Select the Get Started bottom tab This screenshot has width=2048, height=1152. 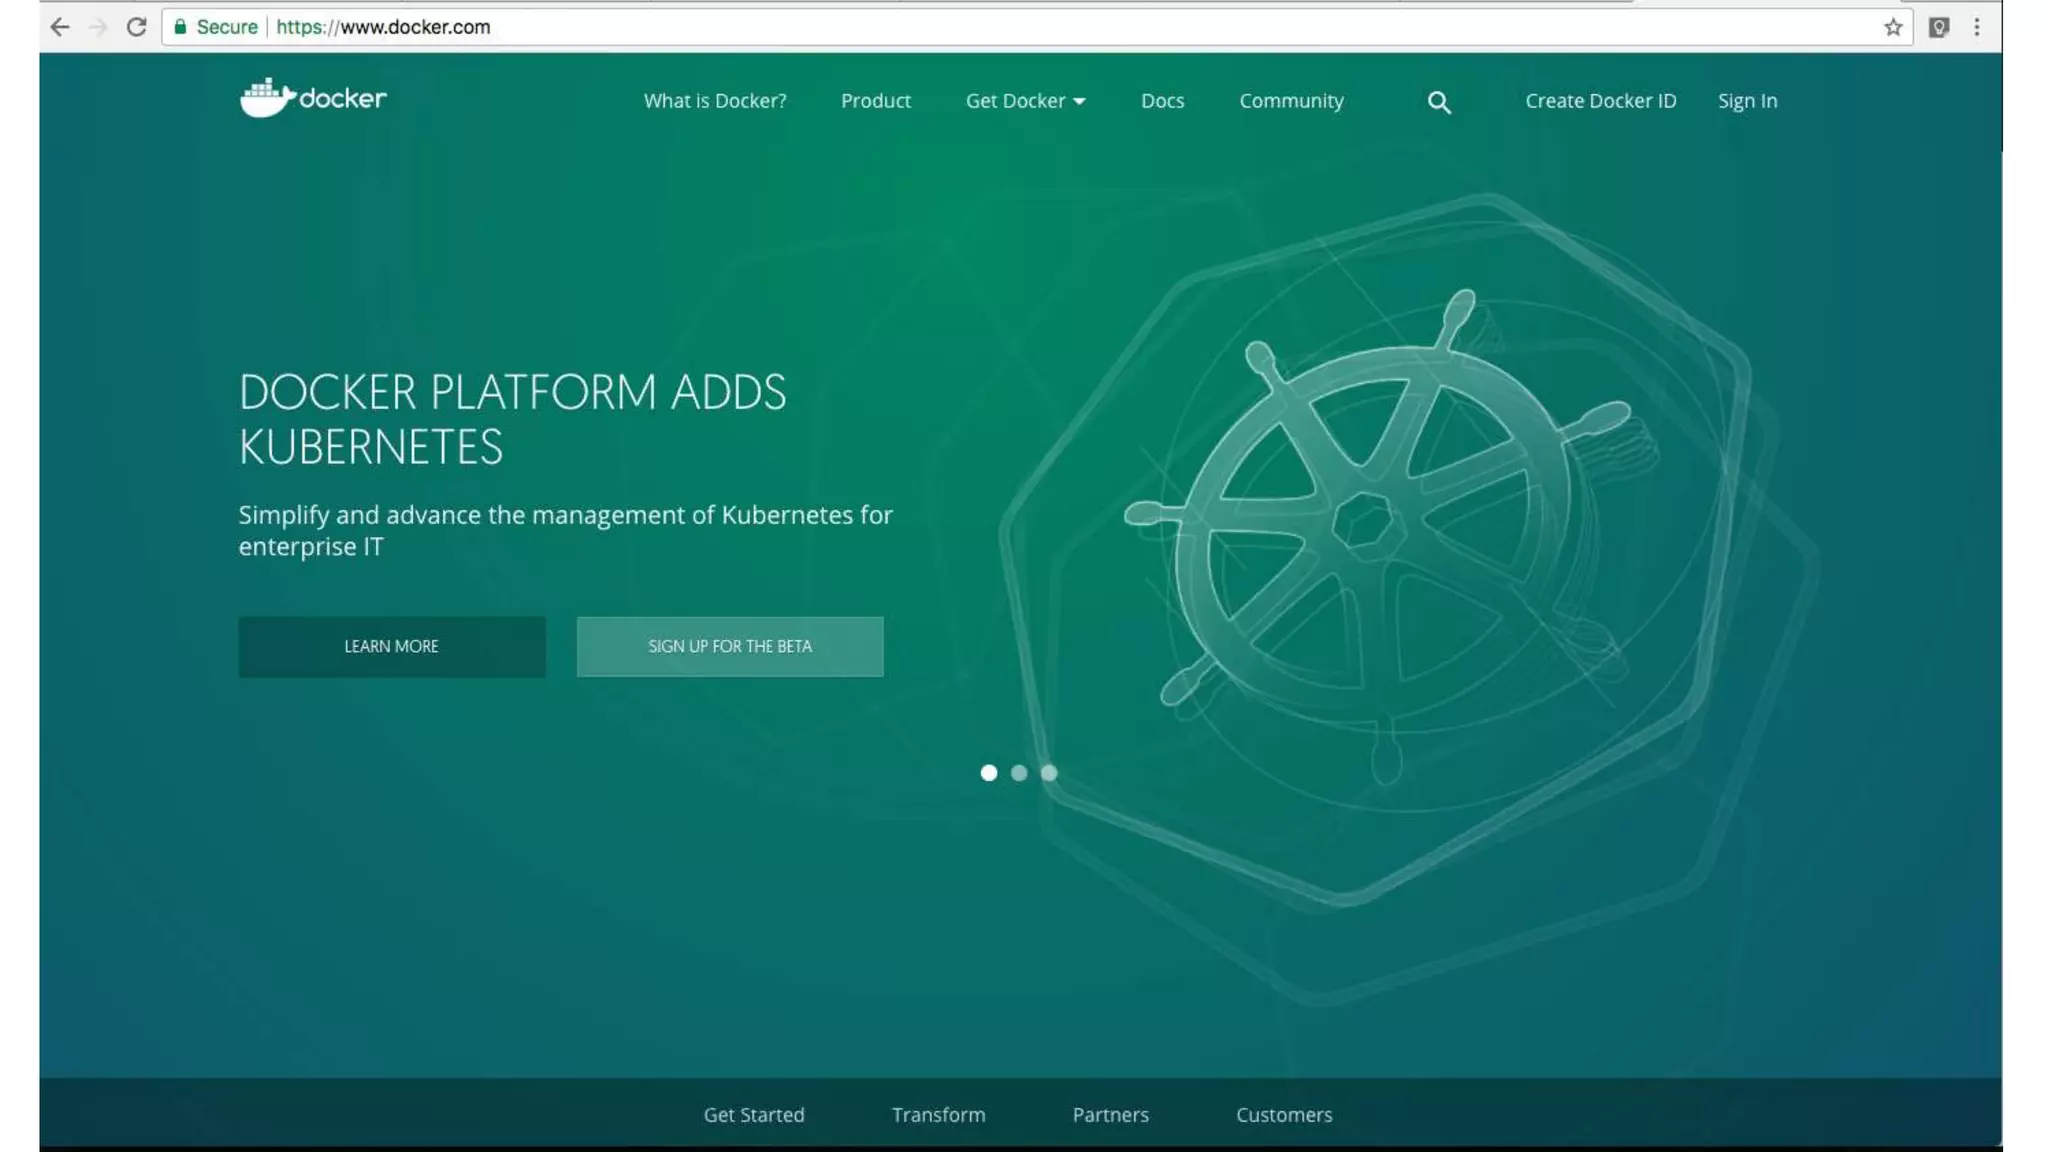[x=753, y=1115]
